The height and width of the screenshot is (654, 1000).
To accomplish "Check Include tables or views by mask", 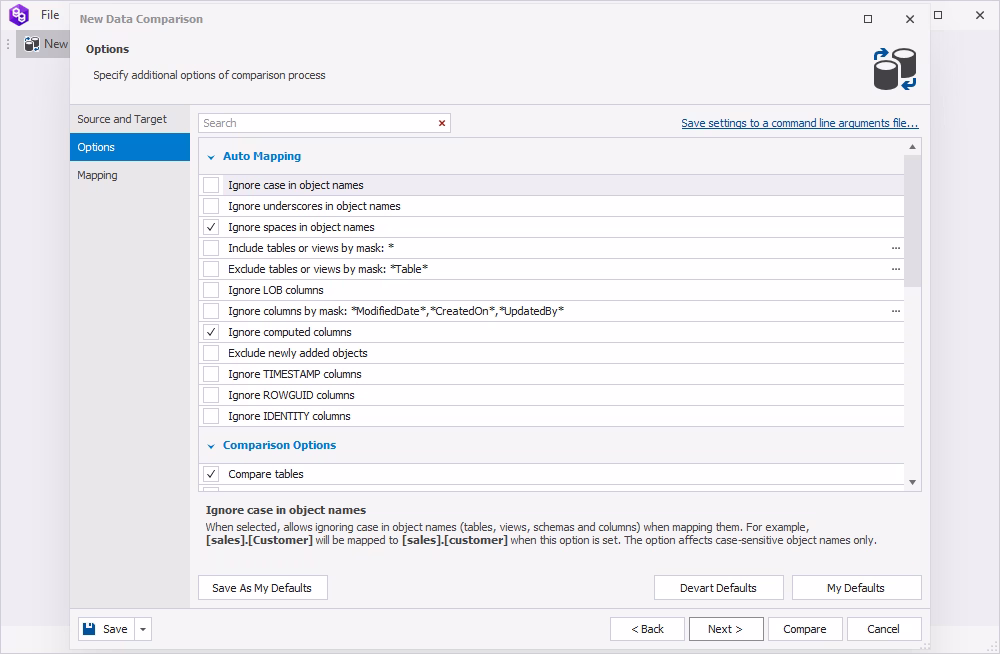I will point(211,248).
